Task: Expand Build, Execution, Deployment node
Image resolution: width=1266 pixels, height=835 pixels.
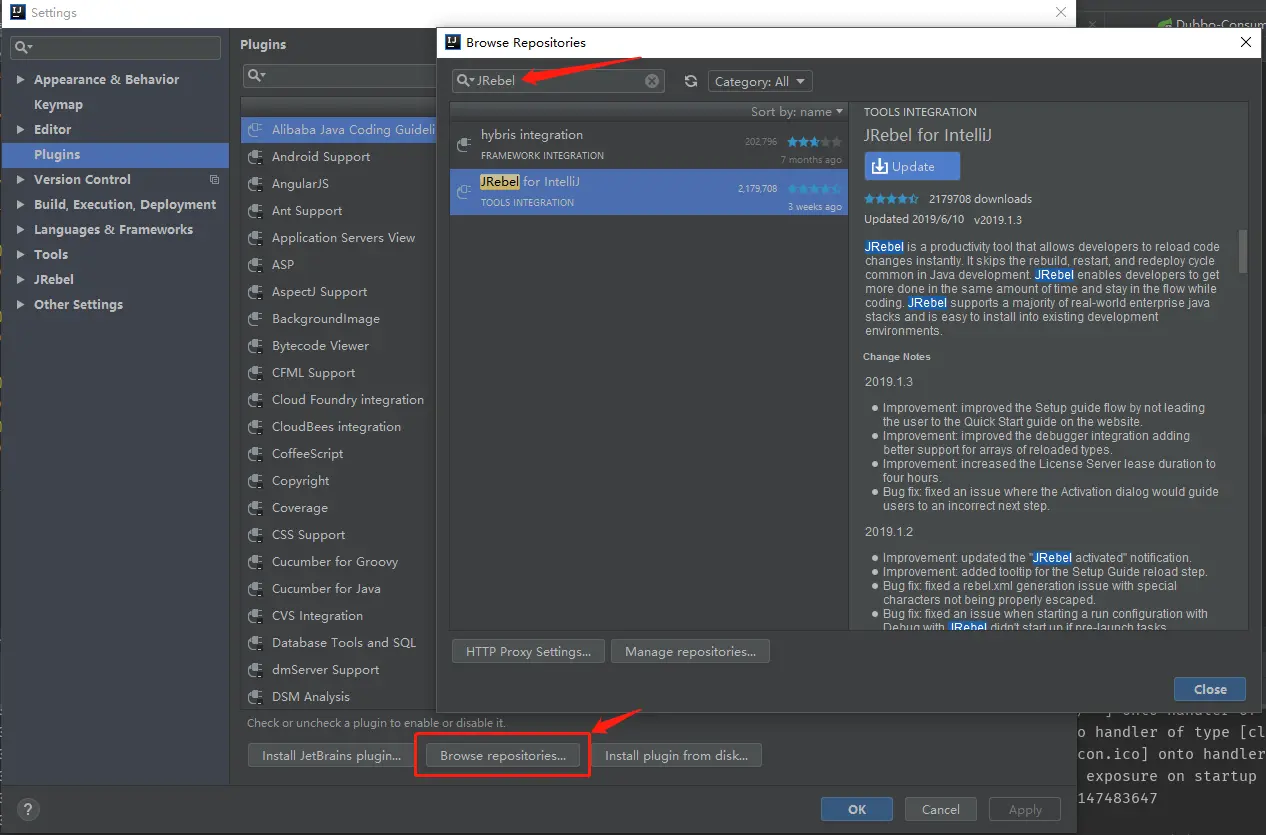Action: (21, 205)
